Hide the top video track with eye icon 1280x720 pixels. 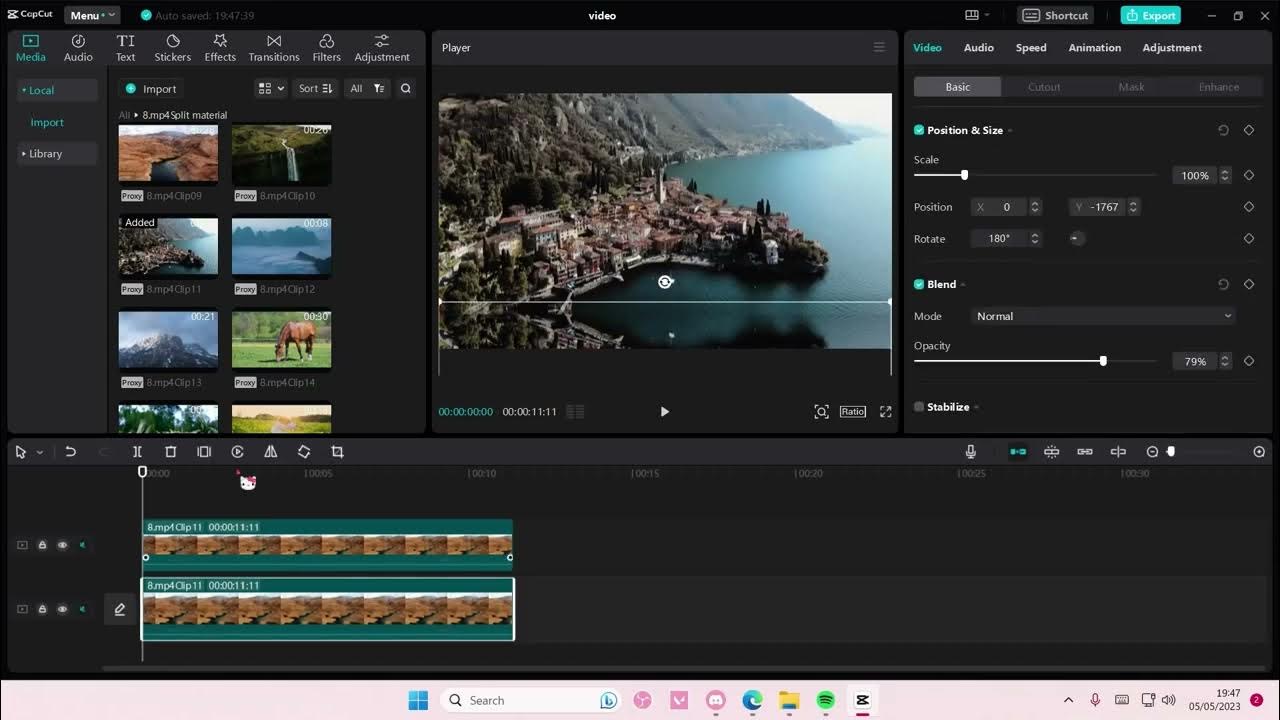pos(62,545)
